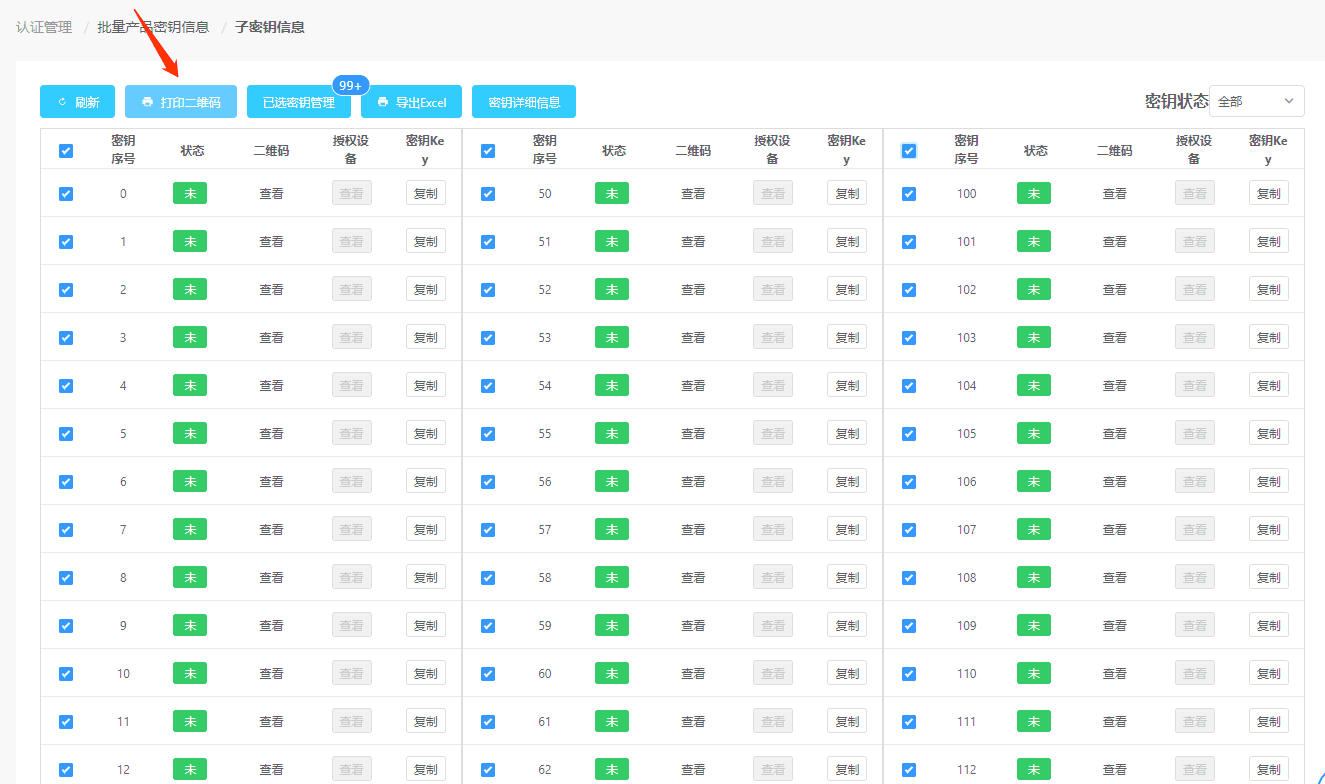Click the green 未 status tag for key 7
Image resolution: width=1325 pixels, height=784 pixels.
pos(190,530)
